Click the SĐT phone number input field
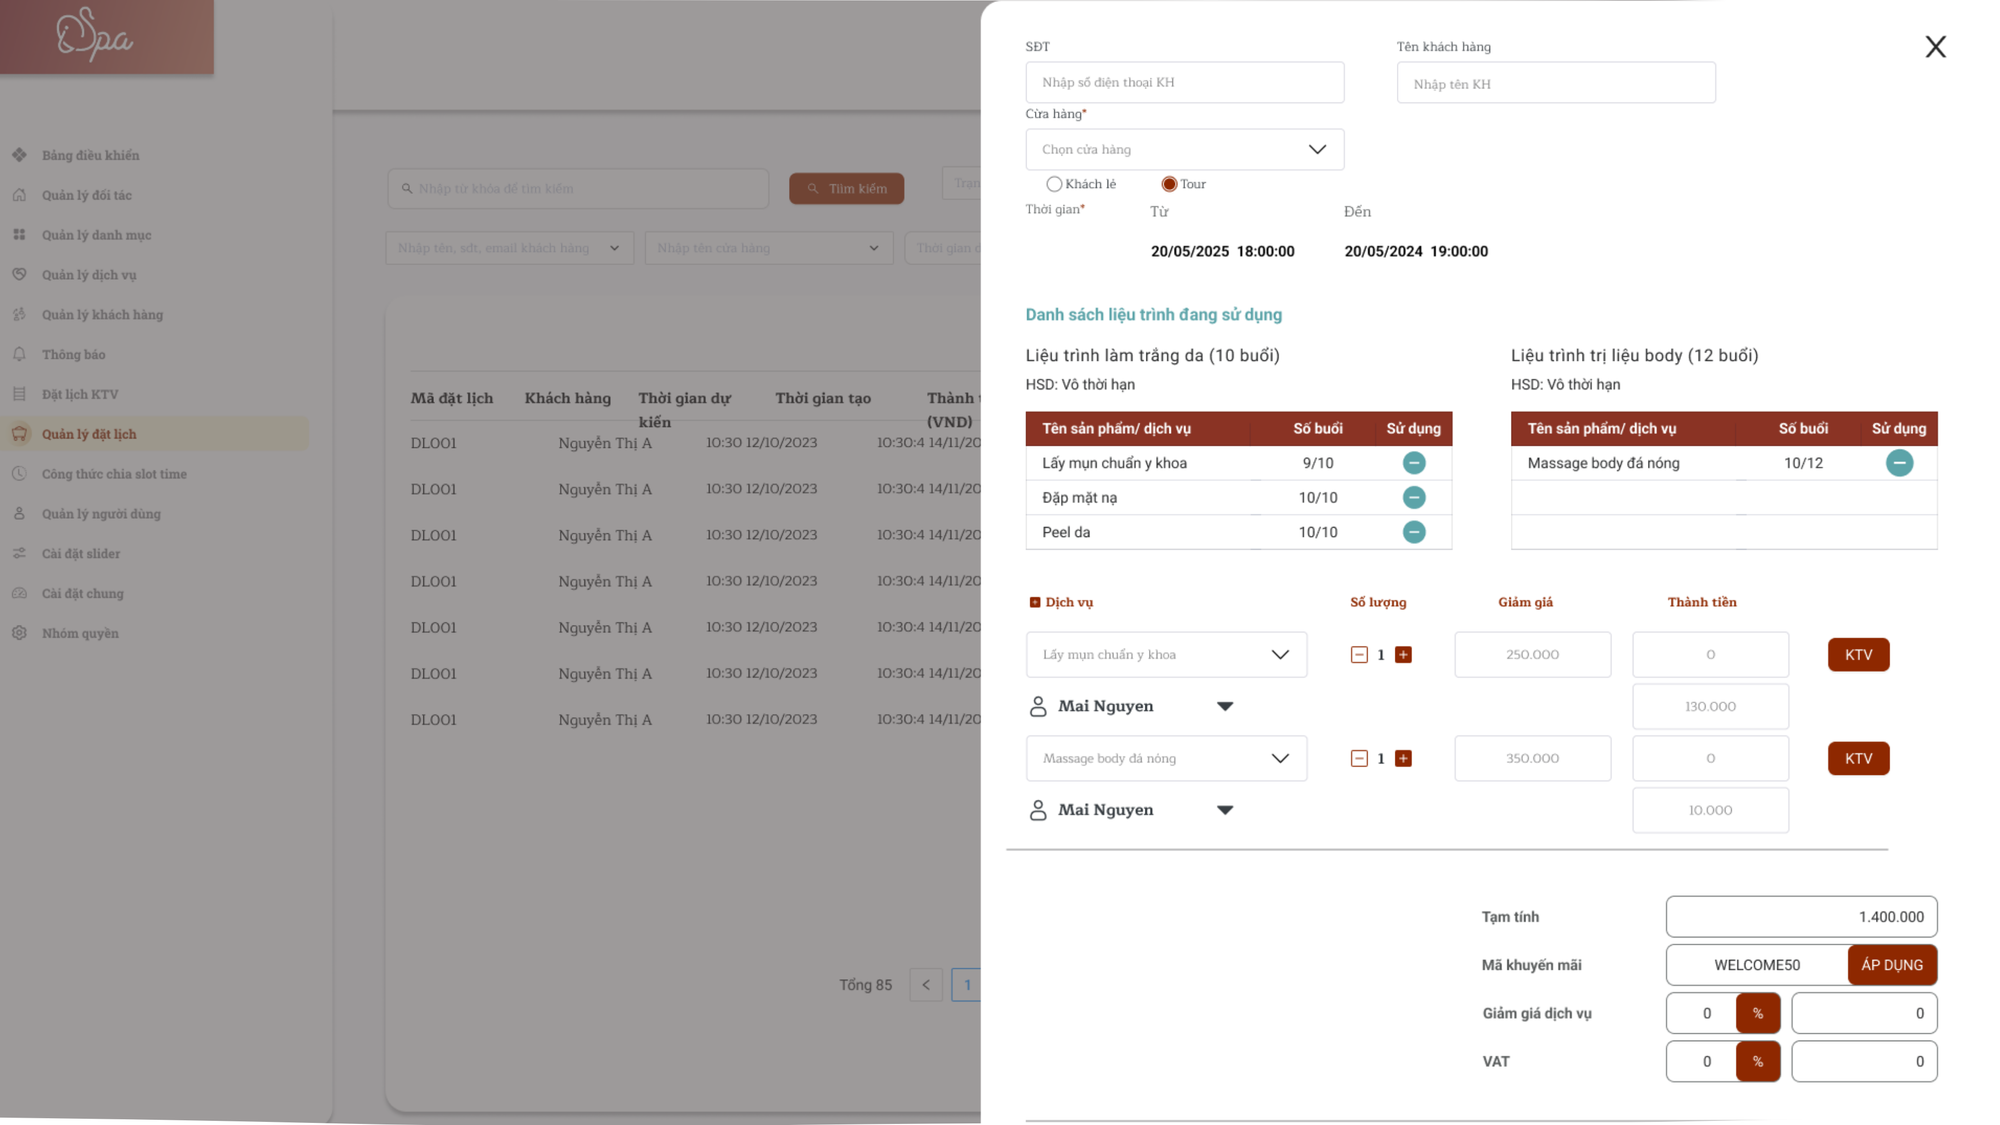This screenshot has width=2000, height=1125. click(x=1184, y=83)
